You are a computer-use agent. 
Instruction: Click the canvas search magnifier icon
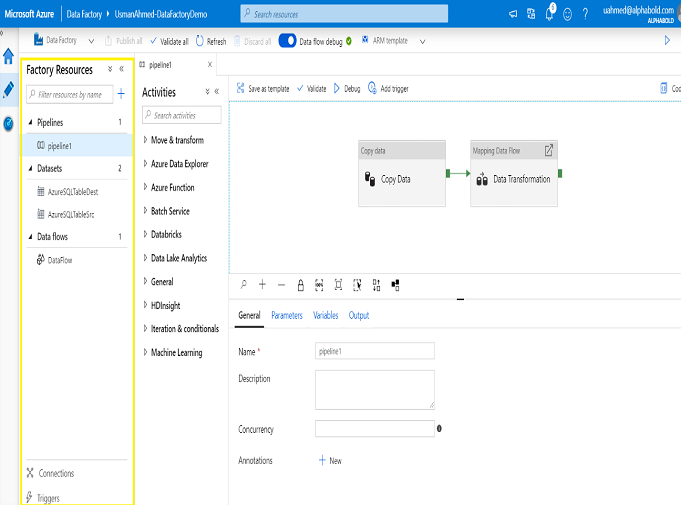click(x=243, y=284)
